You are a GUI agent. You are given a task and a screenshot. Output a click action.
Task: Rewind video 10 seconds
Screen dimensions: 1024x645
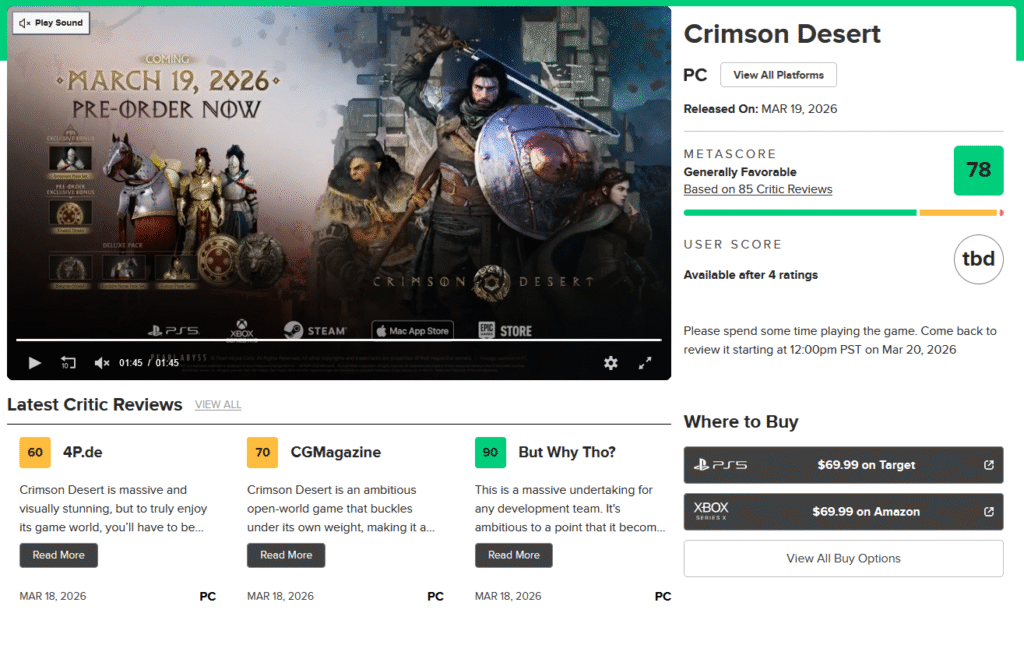click(68, 363)
